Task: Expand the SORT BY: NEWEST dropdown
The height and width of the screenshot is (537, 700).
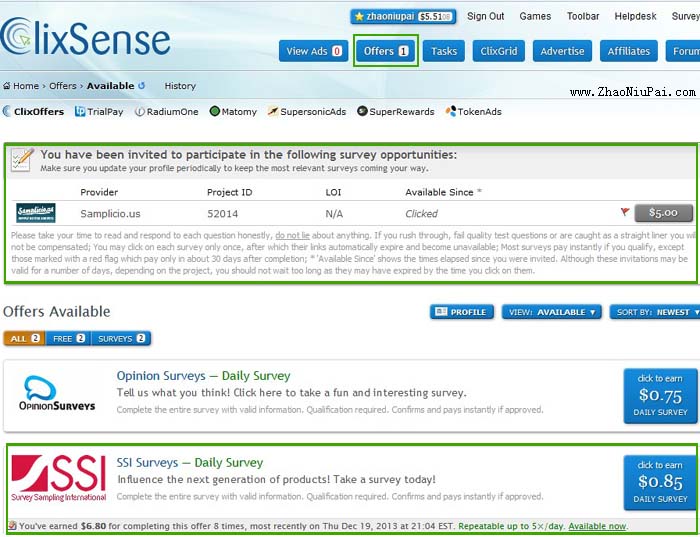Action: [x=655, y=312]
